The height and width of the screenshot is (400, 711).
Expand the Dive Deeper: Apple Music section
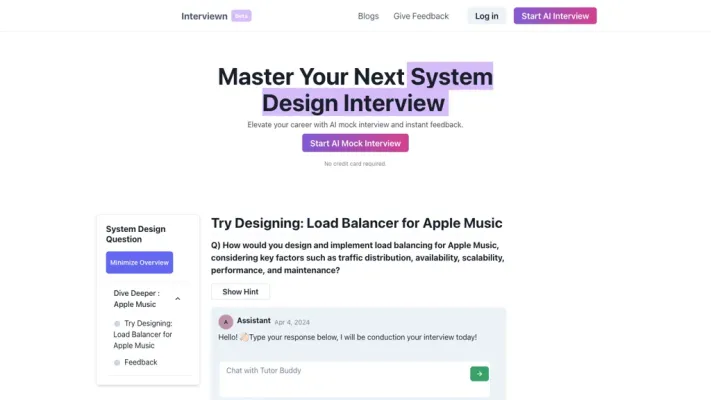(135, 299)
